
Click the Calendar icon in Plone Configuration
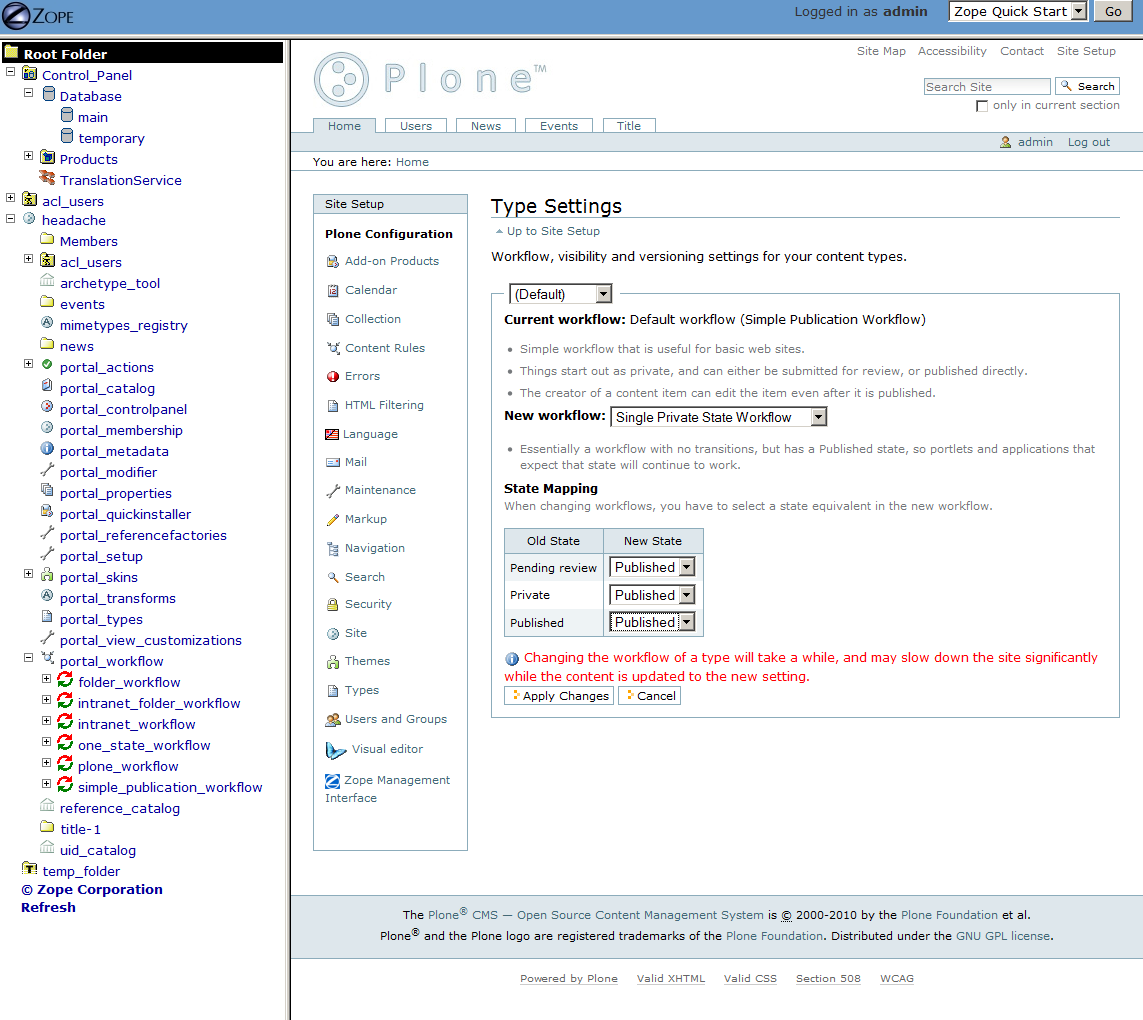[332, 290]
